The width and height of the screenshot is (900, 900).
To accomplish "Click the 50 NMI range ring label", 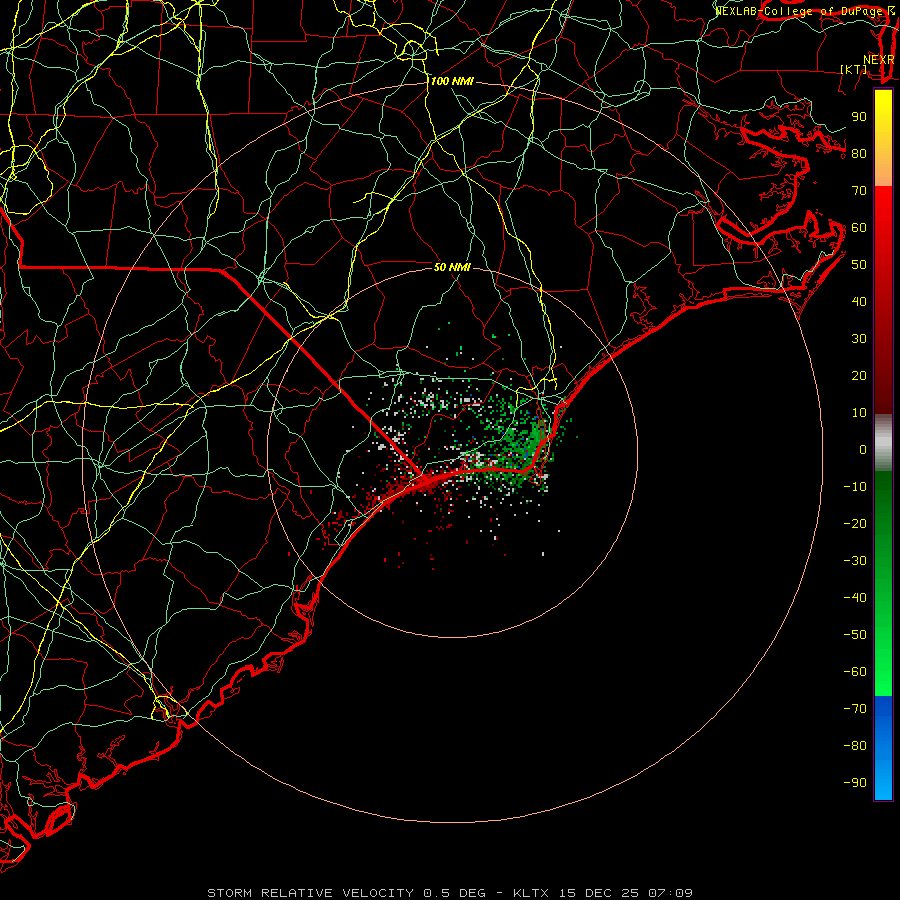I will coord(452,267).
